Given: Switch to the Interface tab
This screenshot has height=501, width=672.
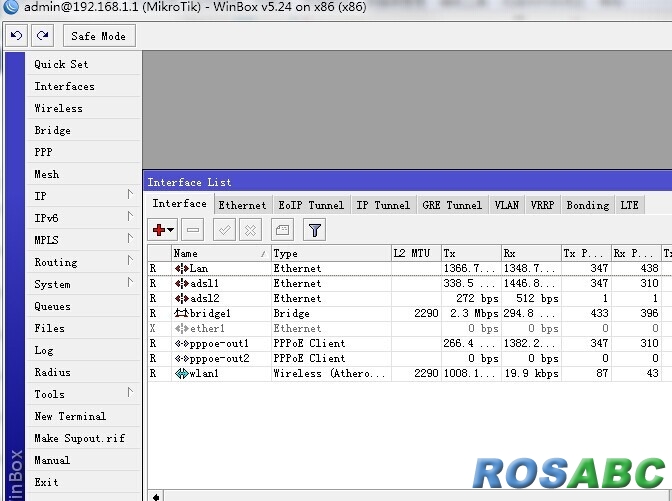Looking at the screenshot, I should tap(180, 204).
